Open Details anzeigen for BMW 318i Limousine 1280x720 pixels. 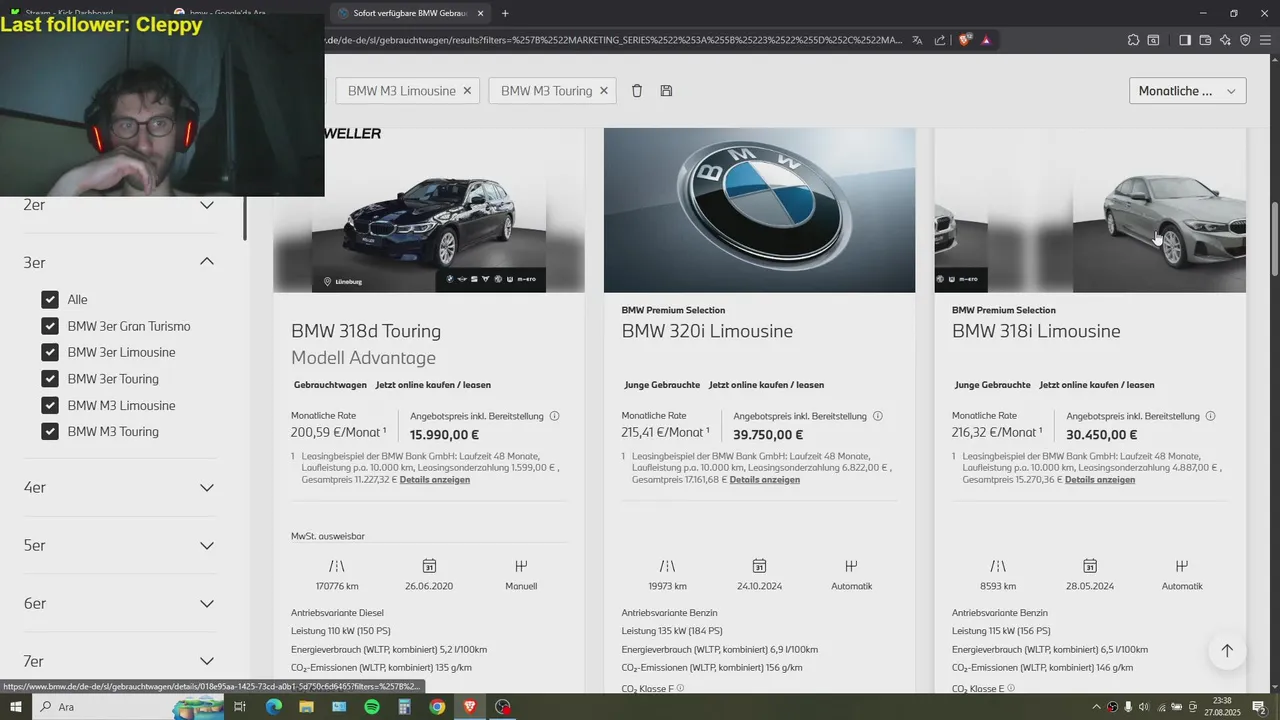[x=1100, y=480]
